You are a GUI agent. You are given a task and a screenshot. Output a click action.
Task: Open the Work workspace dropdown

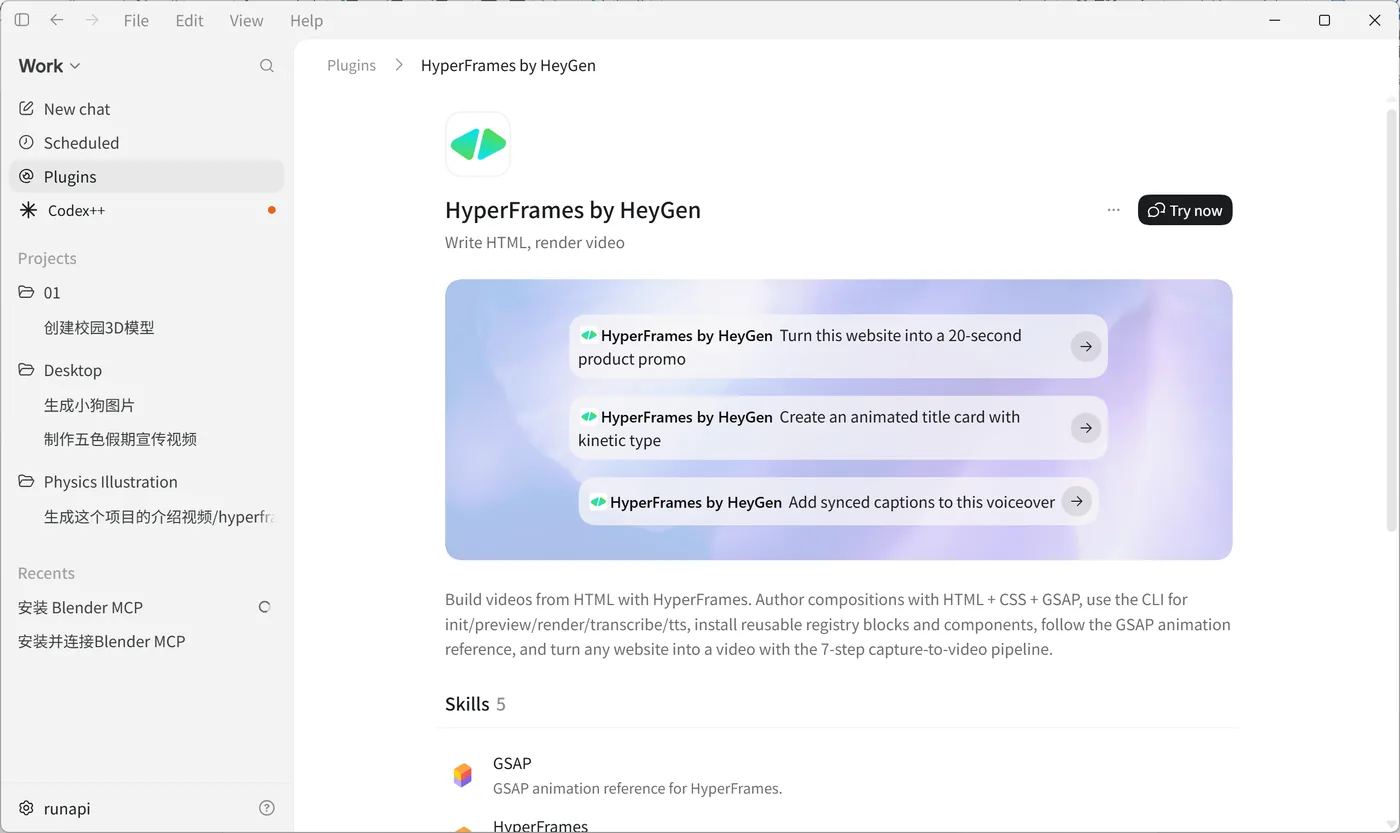pyautogui.click(x=49, y=66)
